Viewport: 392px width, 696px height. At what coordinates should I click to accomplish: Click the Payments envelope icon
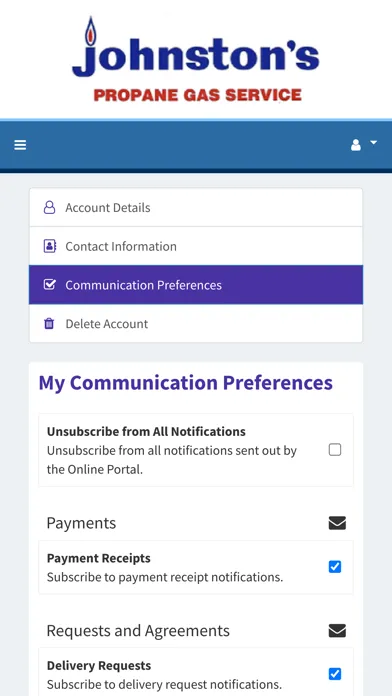pyautogui.click(x=337, y=523)
